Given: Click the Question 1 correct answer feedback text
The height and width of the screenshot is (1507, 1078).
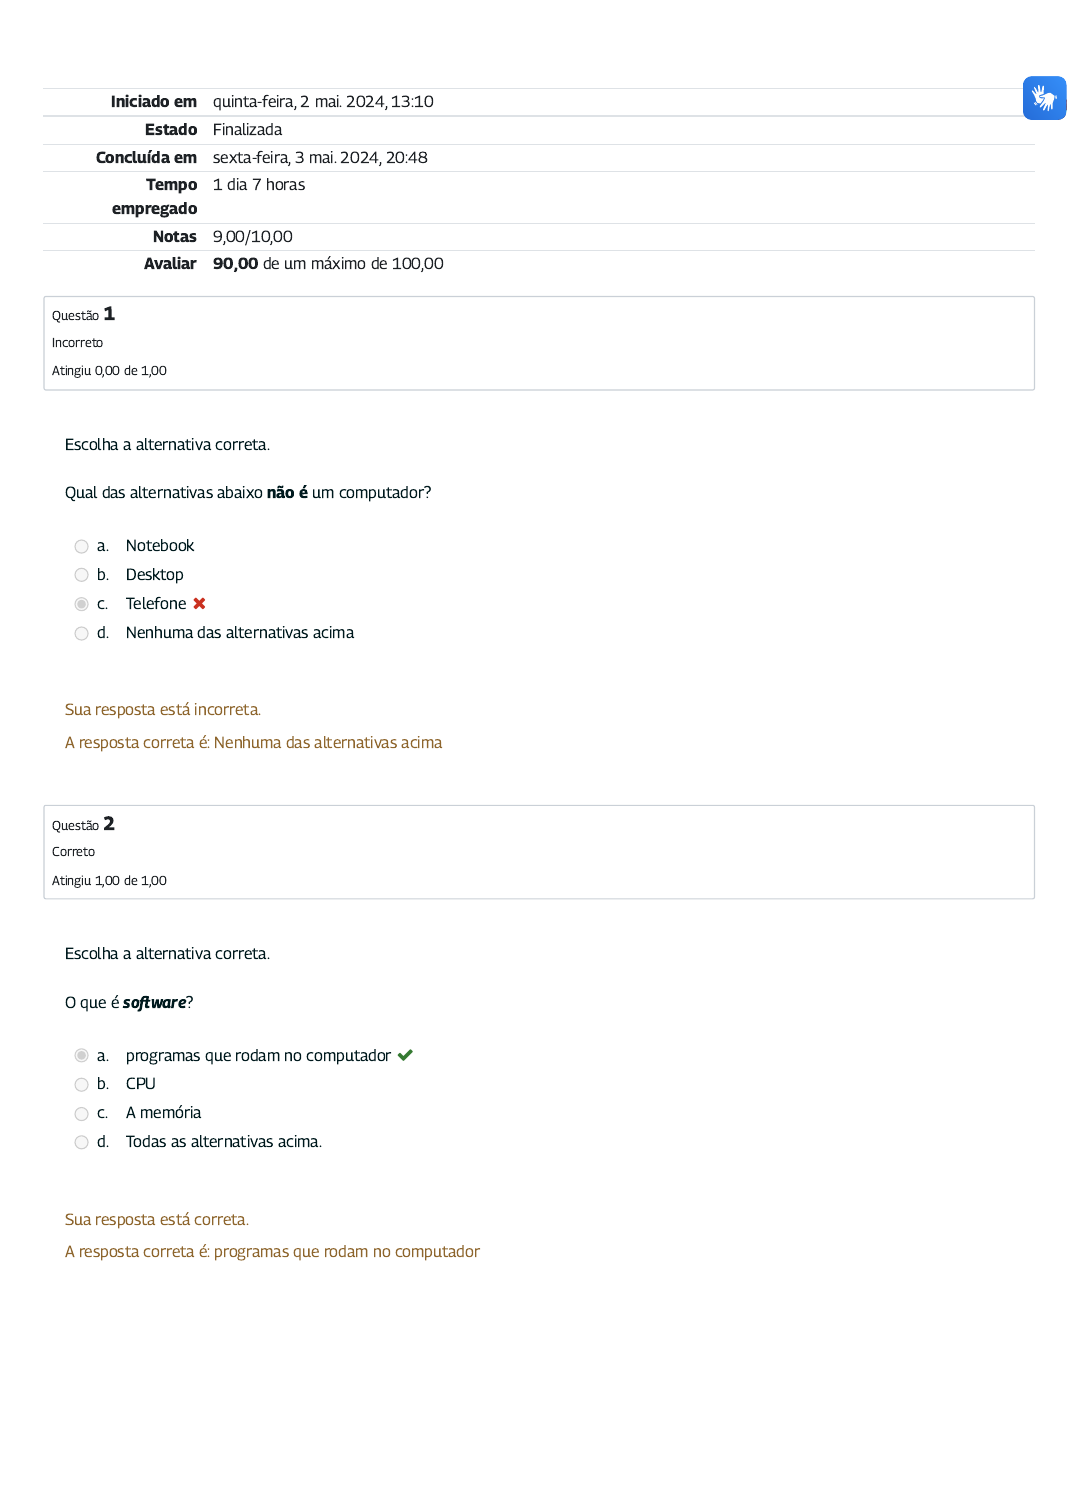Looking at the screenshot, I should coord(253,743).
